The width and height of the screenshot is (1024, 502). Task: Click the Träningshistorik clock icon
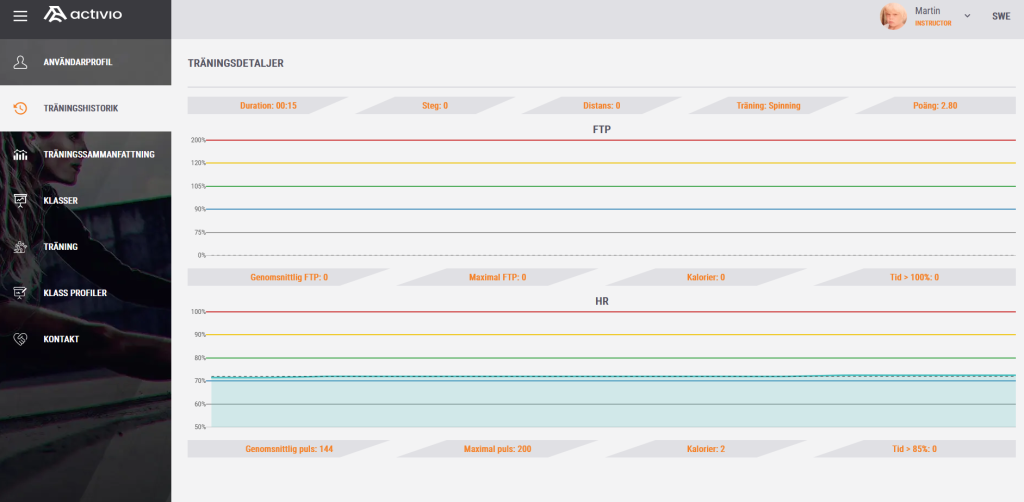(20, 108)
